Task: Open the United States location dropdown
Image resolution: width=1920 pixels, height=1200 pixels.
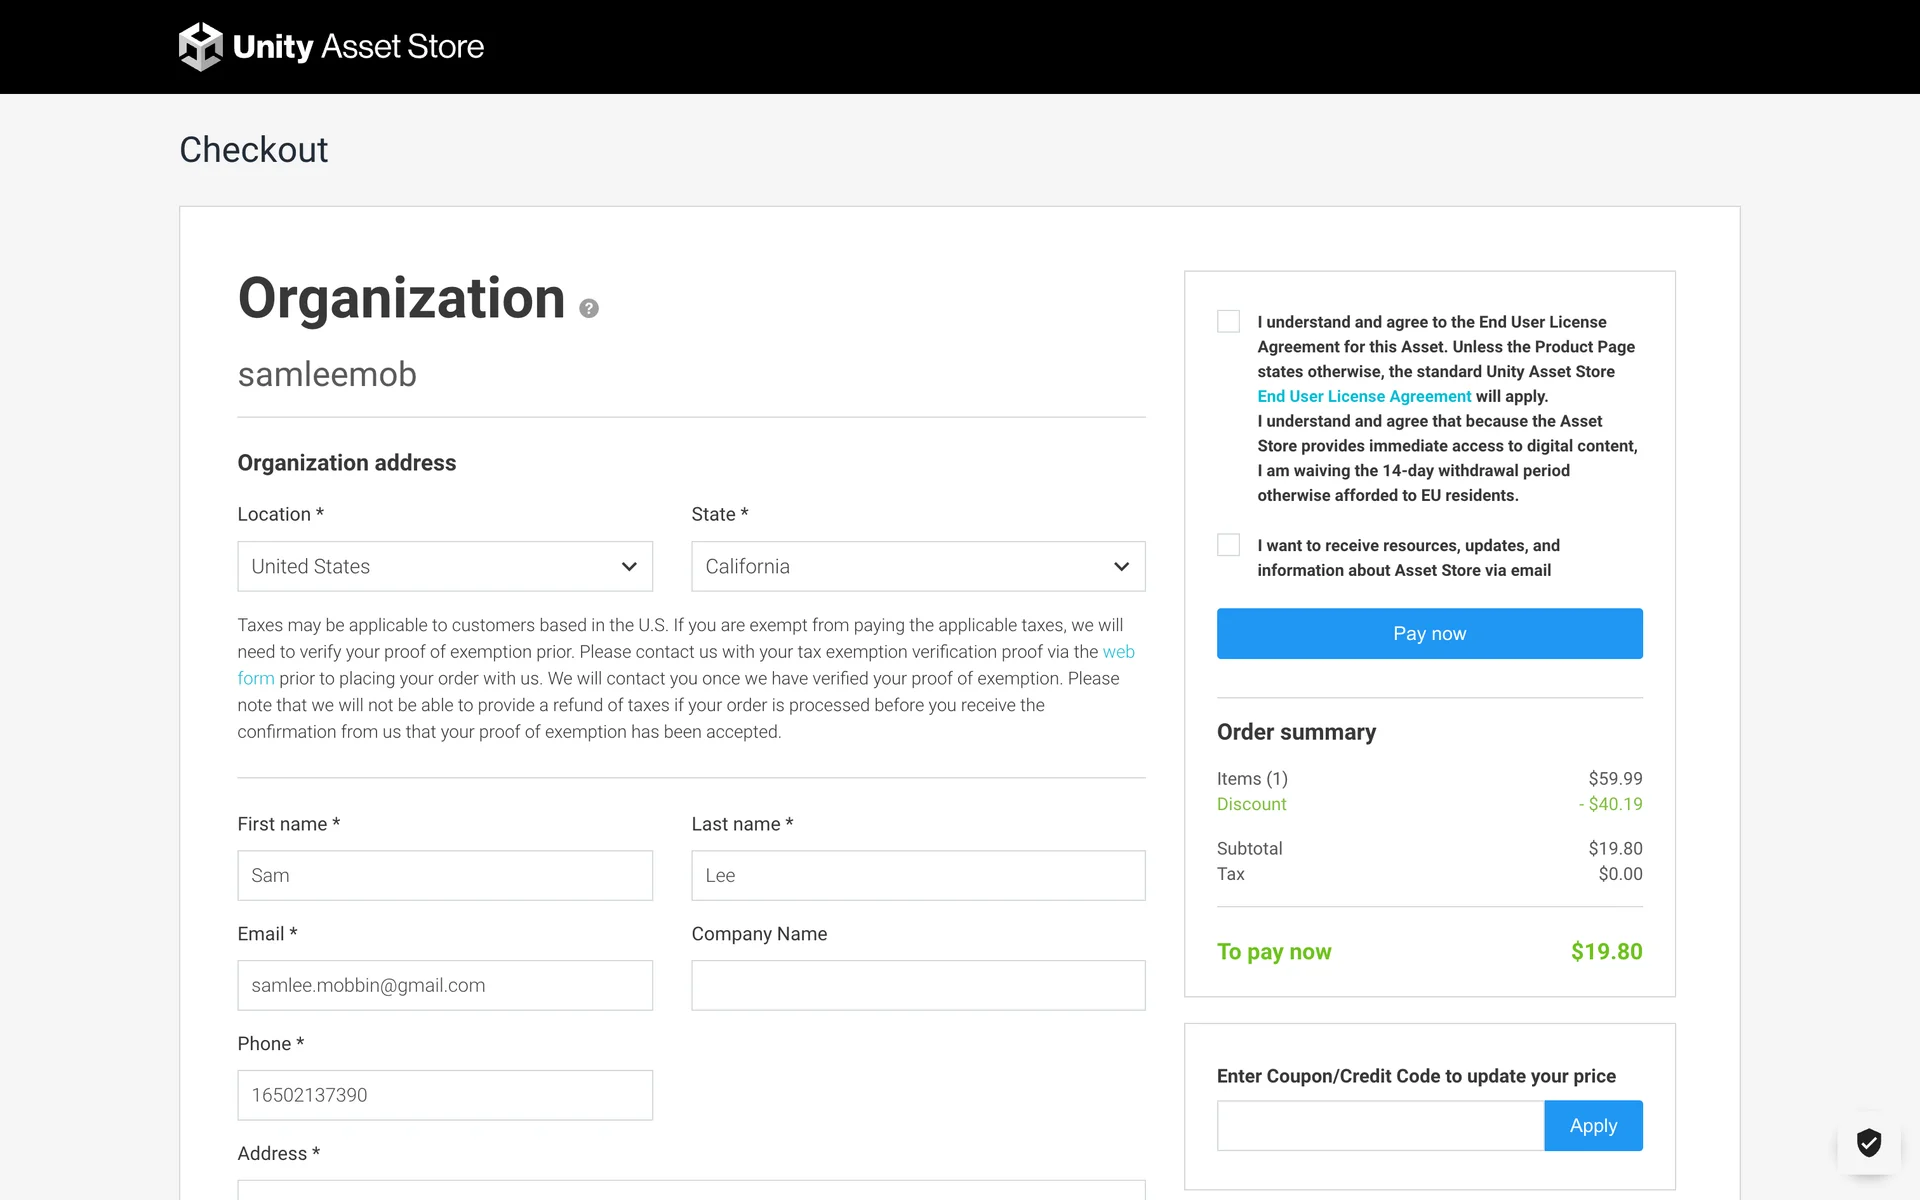Action: coord(430,567)
